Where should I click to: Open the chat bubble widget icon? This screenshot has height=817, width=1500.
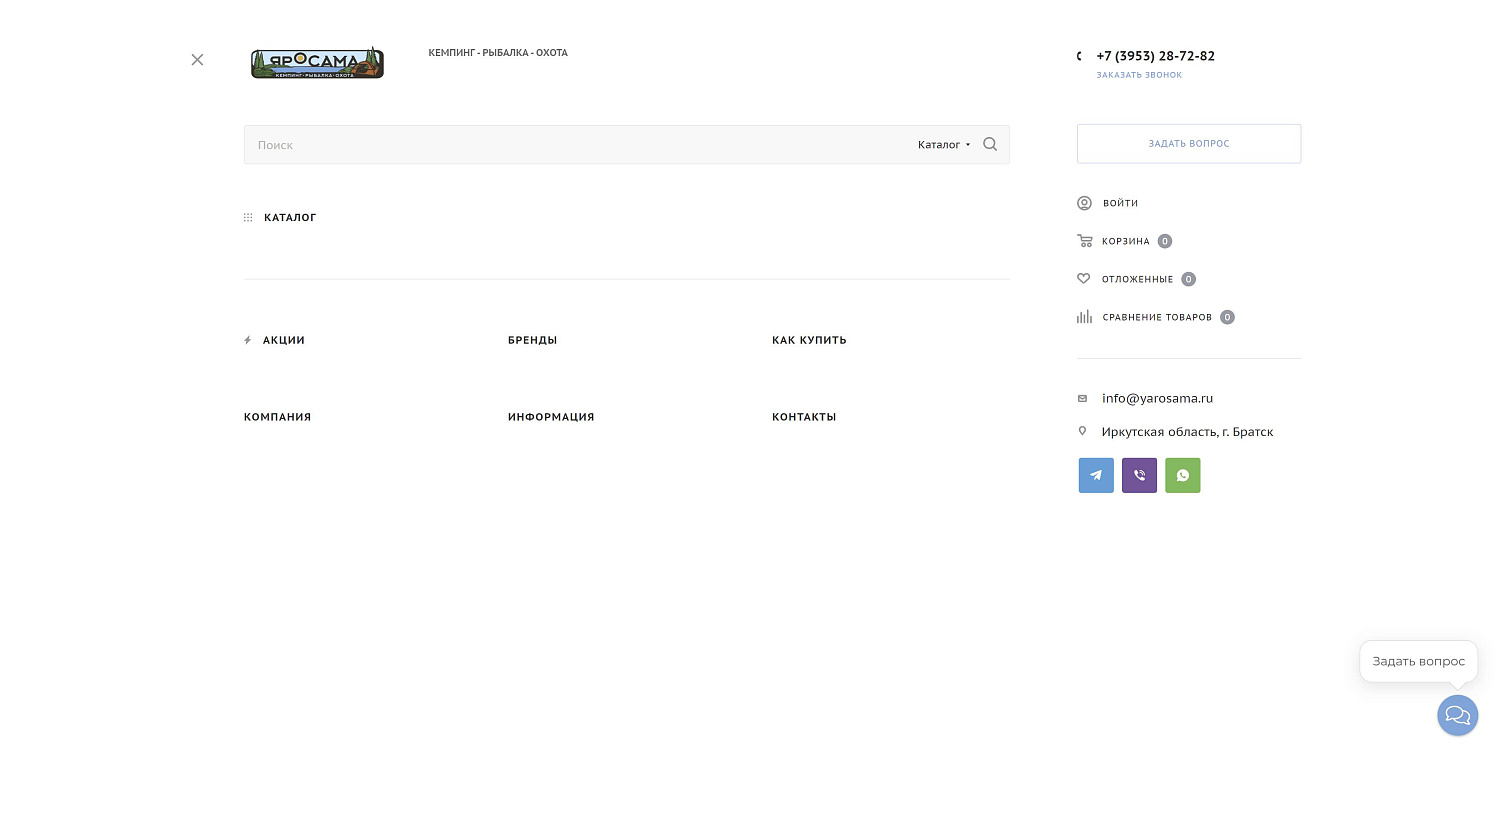click(1457, 716)
